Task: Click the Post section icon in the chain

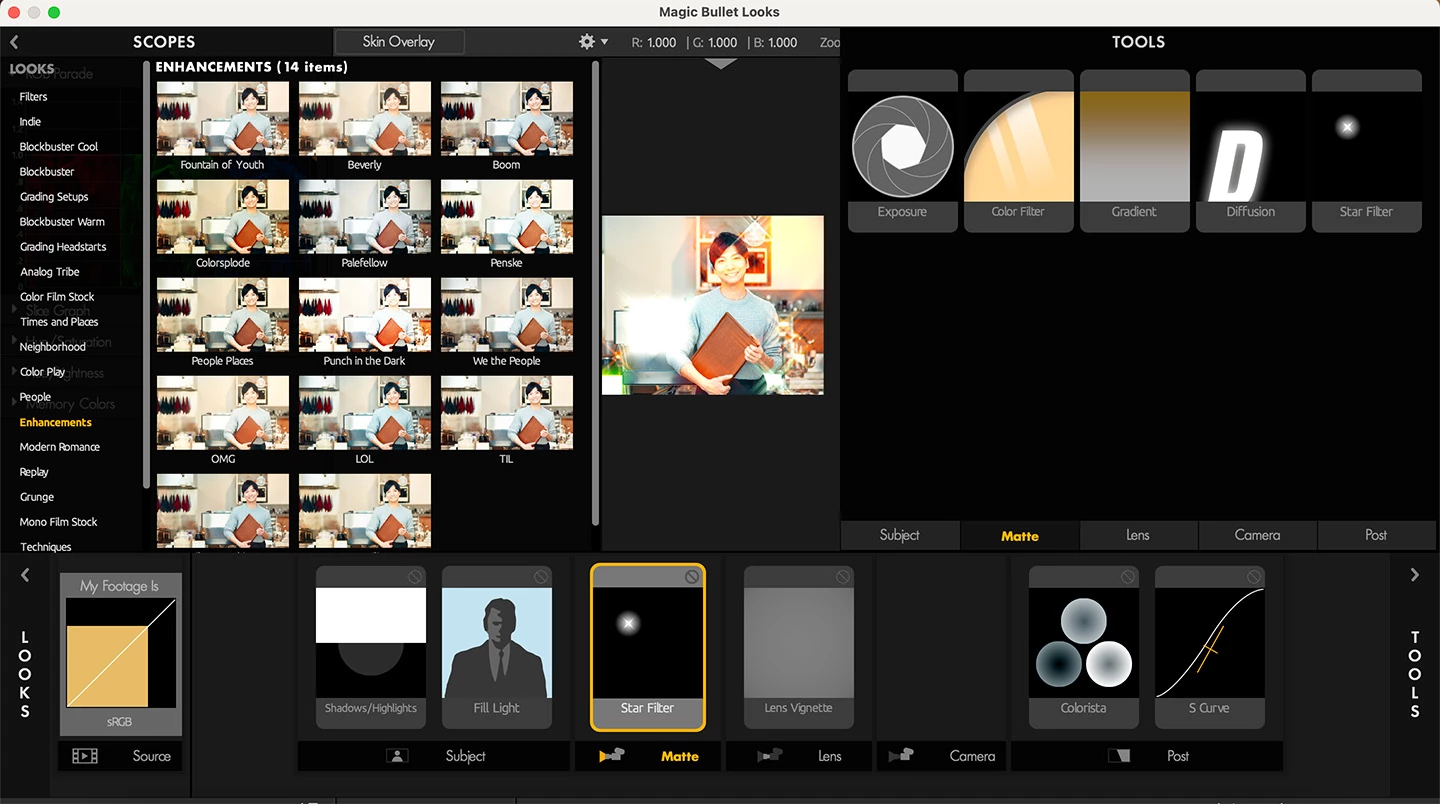Action: pyautogui.click(x=1118, y=756)
